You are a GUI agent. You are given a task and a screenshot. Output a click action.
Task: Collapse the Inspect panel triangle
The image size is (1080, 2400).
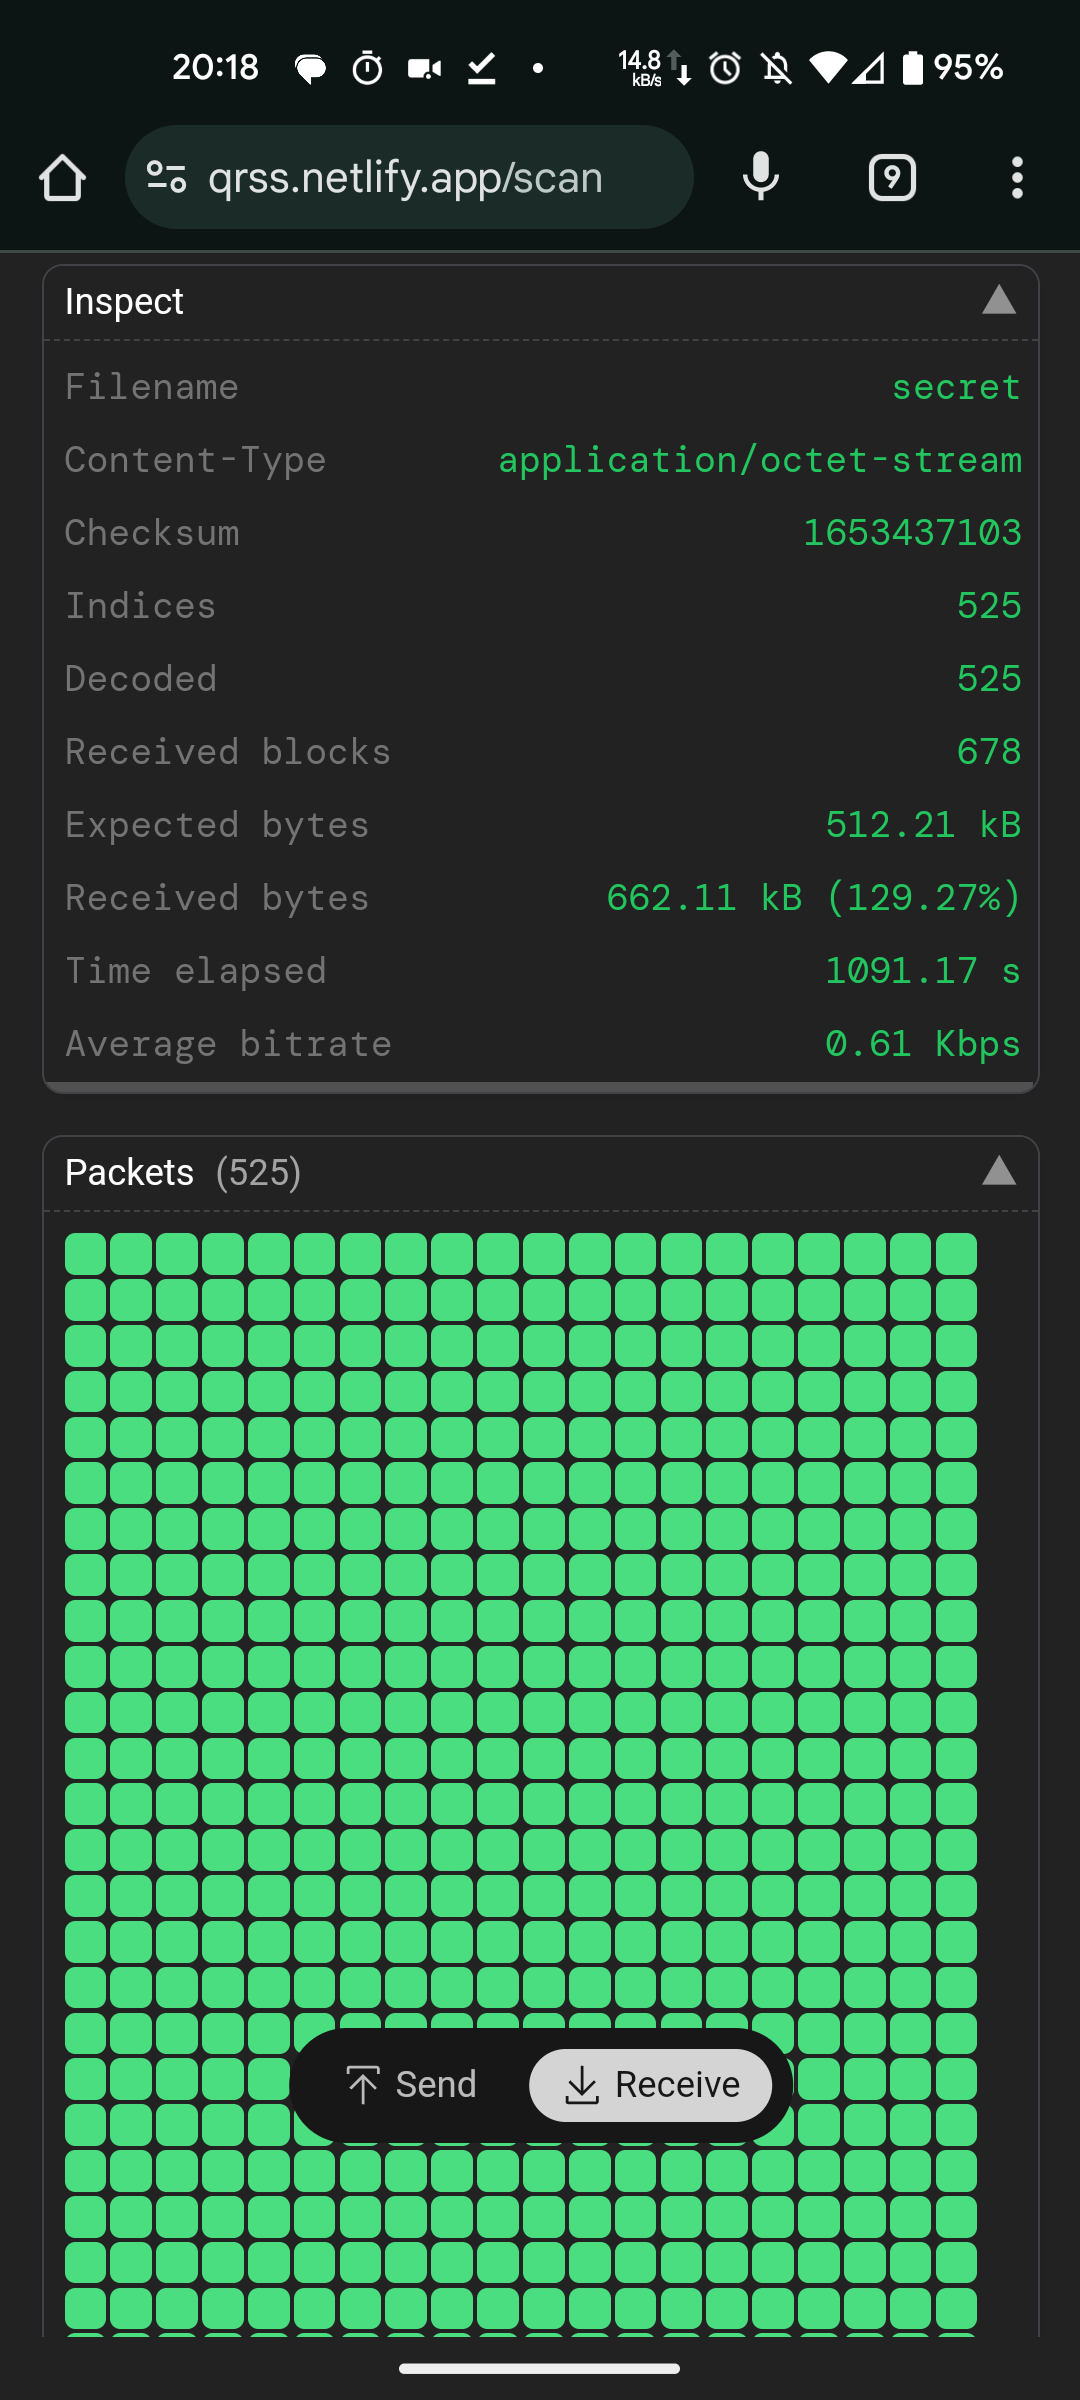998,300
